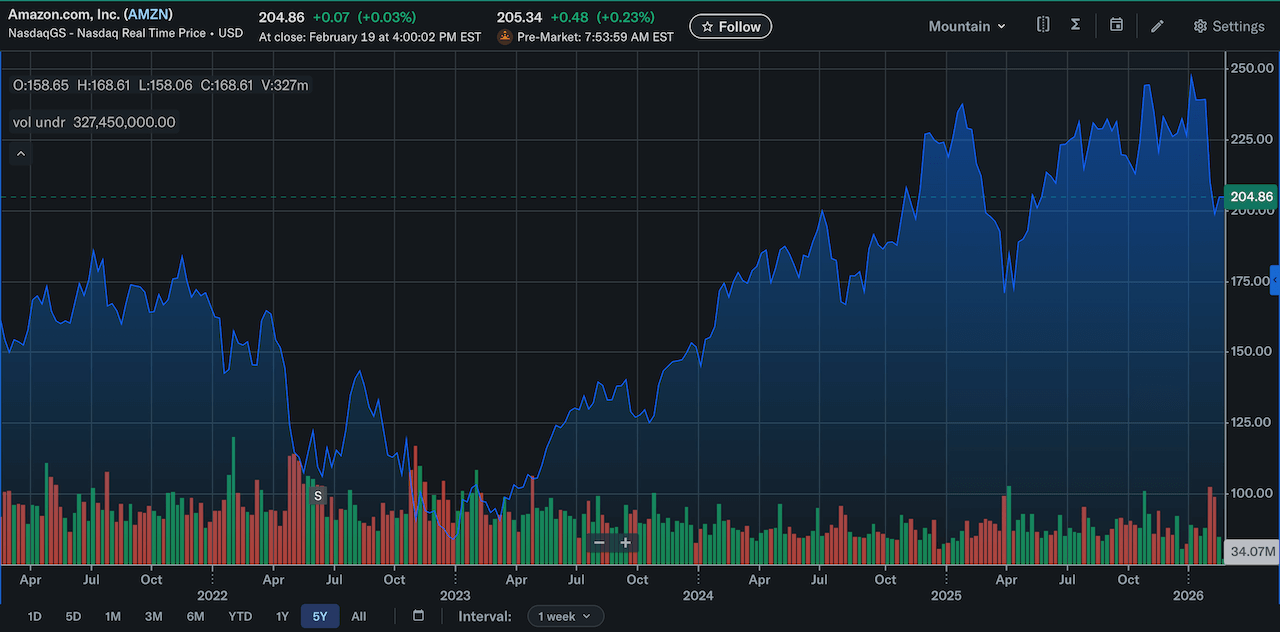
Task: Click the comparison brackets icon
Action: click(x=1043, y=24)
